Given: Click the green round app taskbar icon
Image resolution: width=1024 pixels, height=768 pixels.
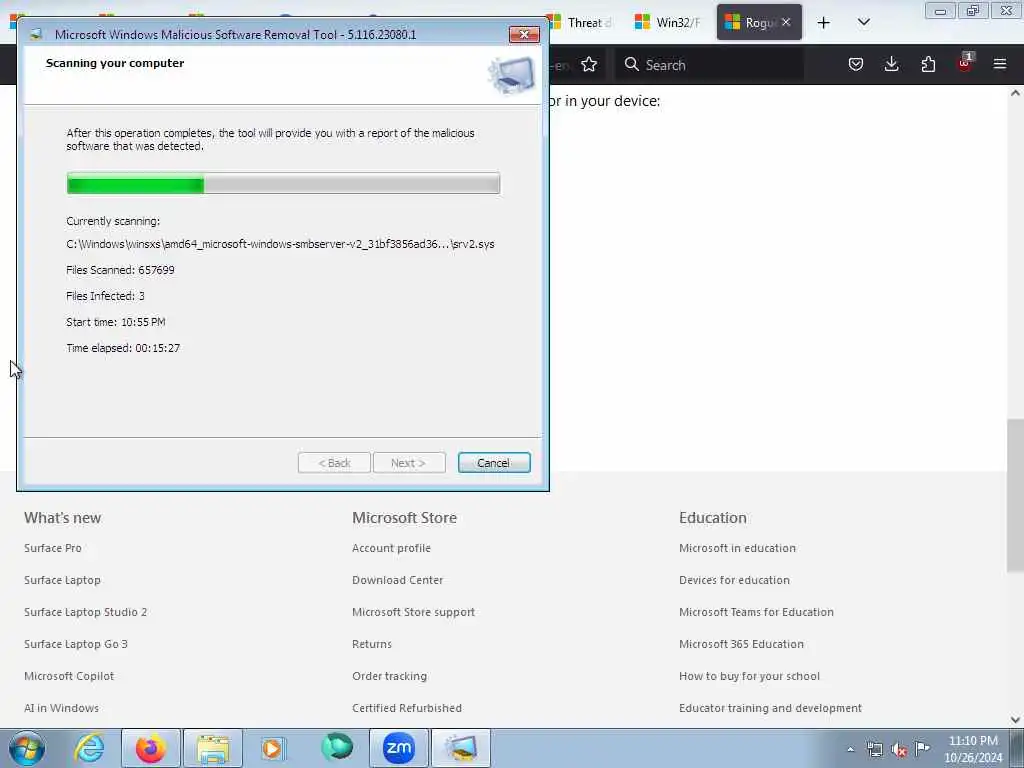Looking at the screenshot, I should click(337, 747).
